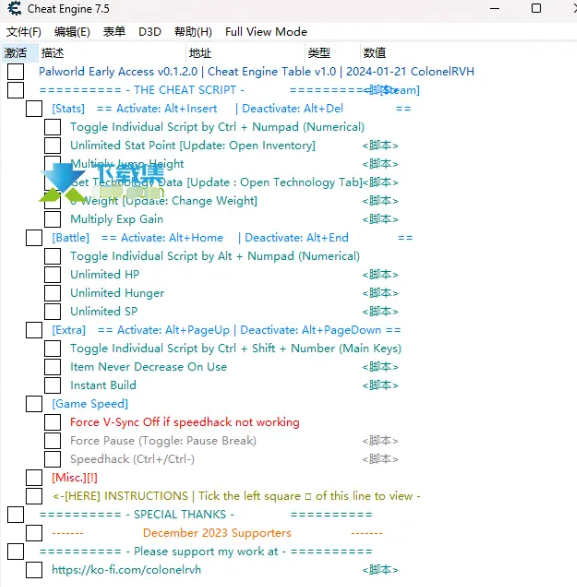
Task: Sort by the 类型 column header
Action: [333, 53]
